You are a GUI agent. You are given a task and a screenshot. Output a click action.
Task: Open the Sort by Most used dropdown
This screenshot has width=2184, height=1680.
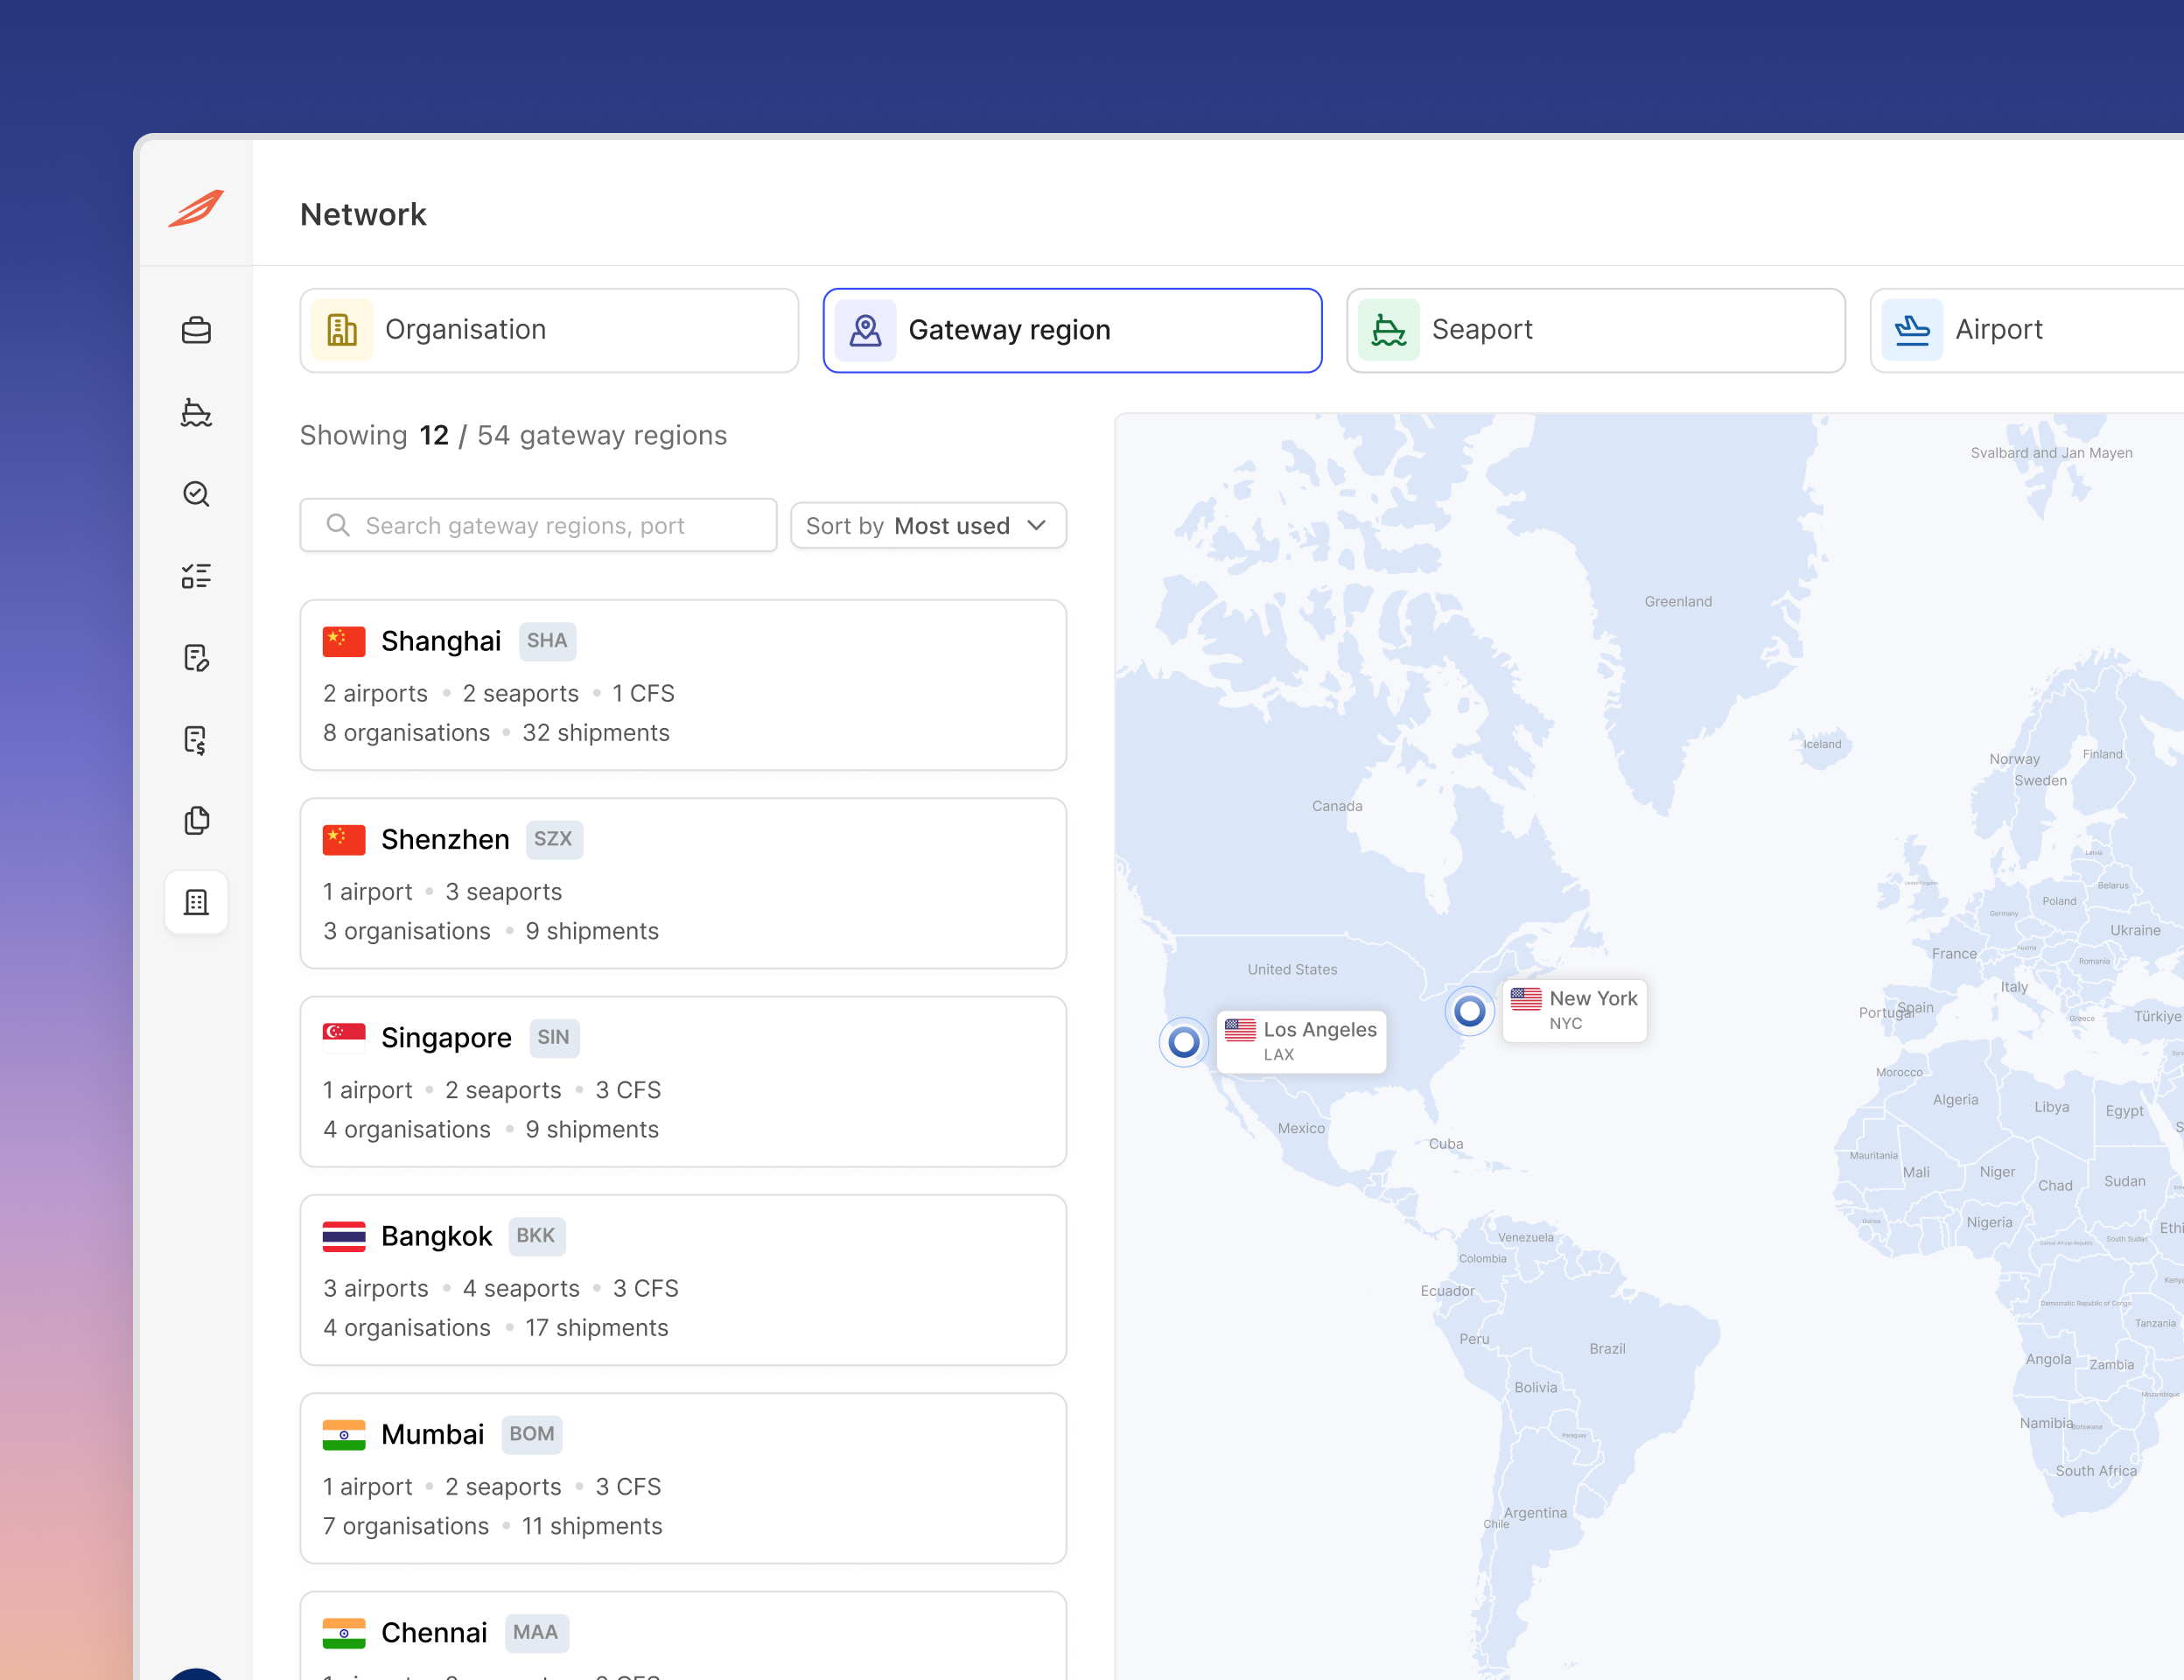[x=928, y=525]
